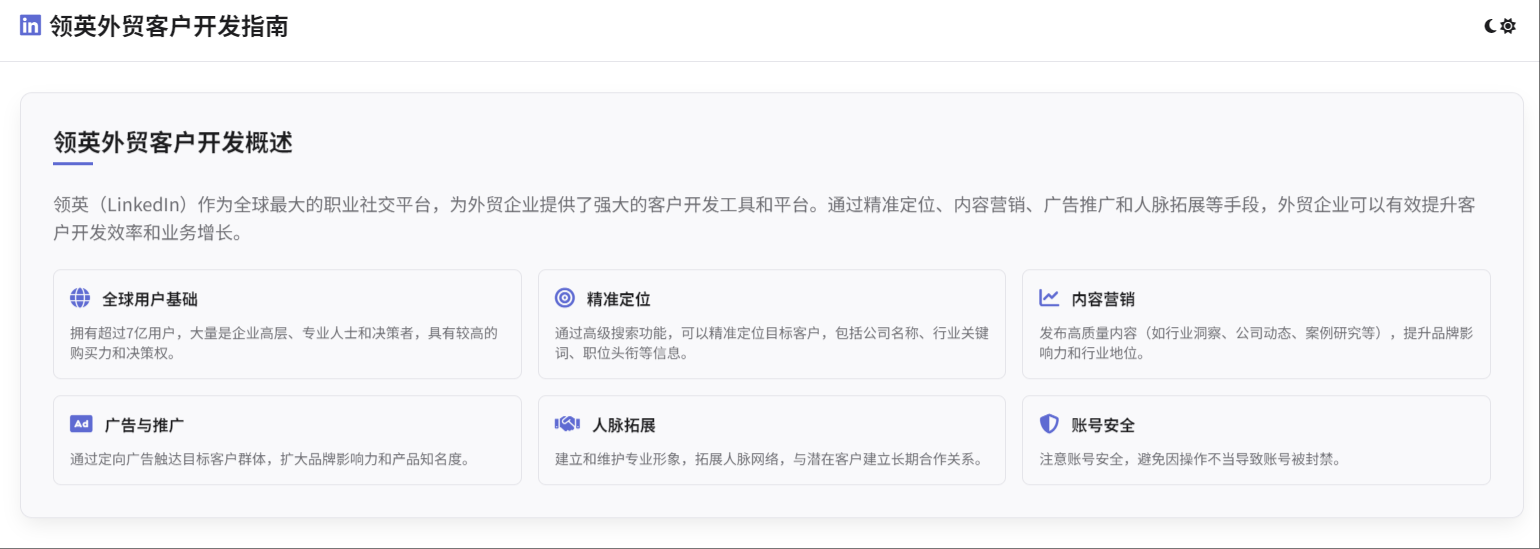Click the description starting 拥有超过7亿用户

284,343
